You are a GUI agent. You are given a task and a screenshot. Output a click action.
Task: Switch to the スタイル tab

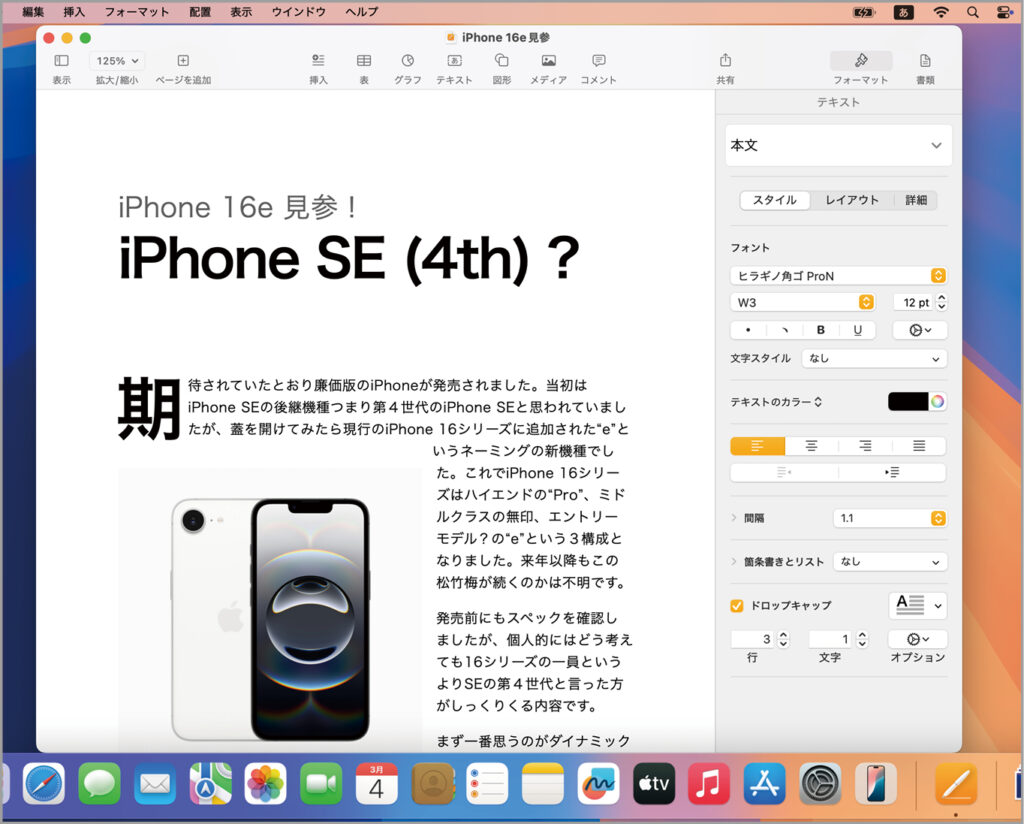point(775,200)
